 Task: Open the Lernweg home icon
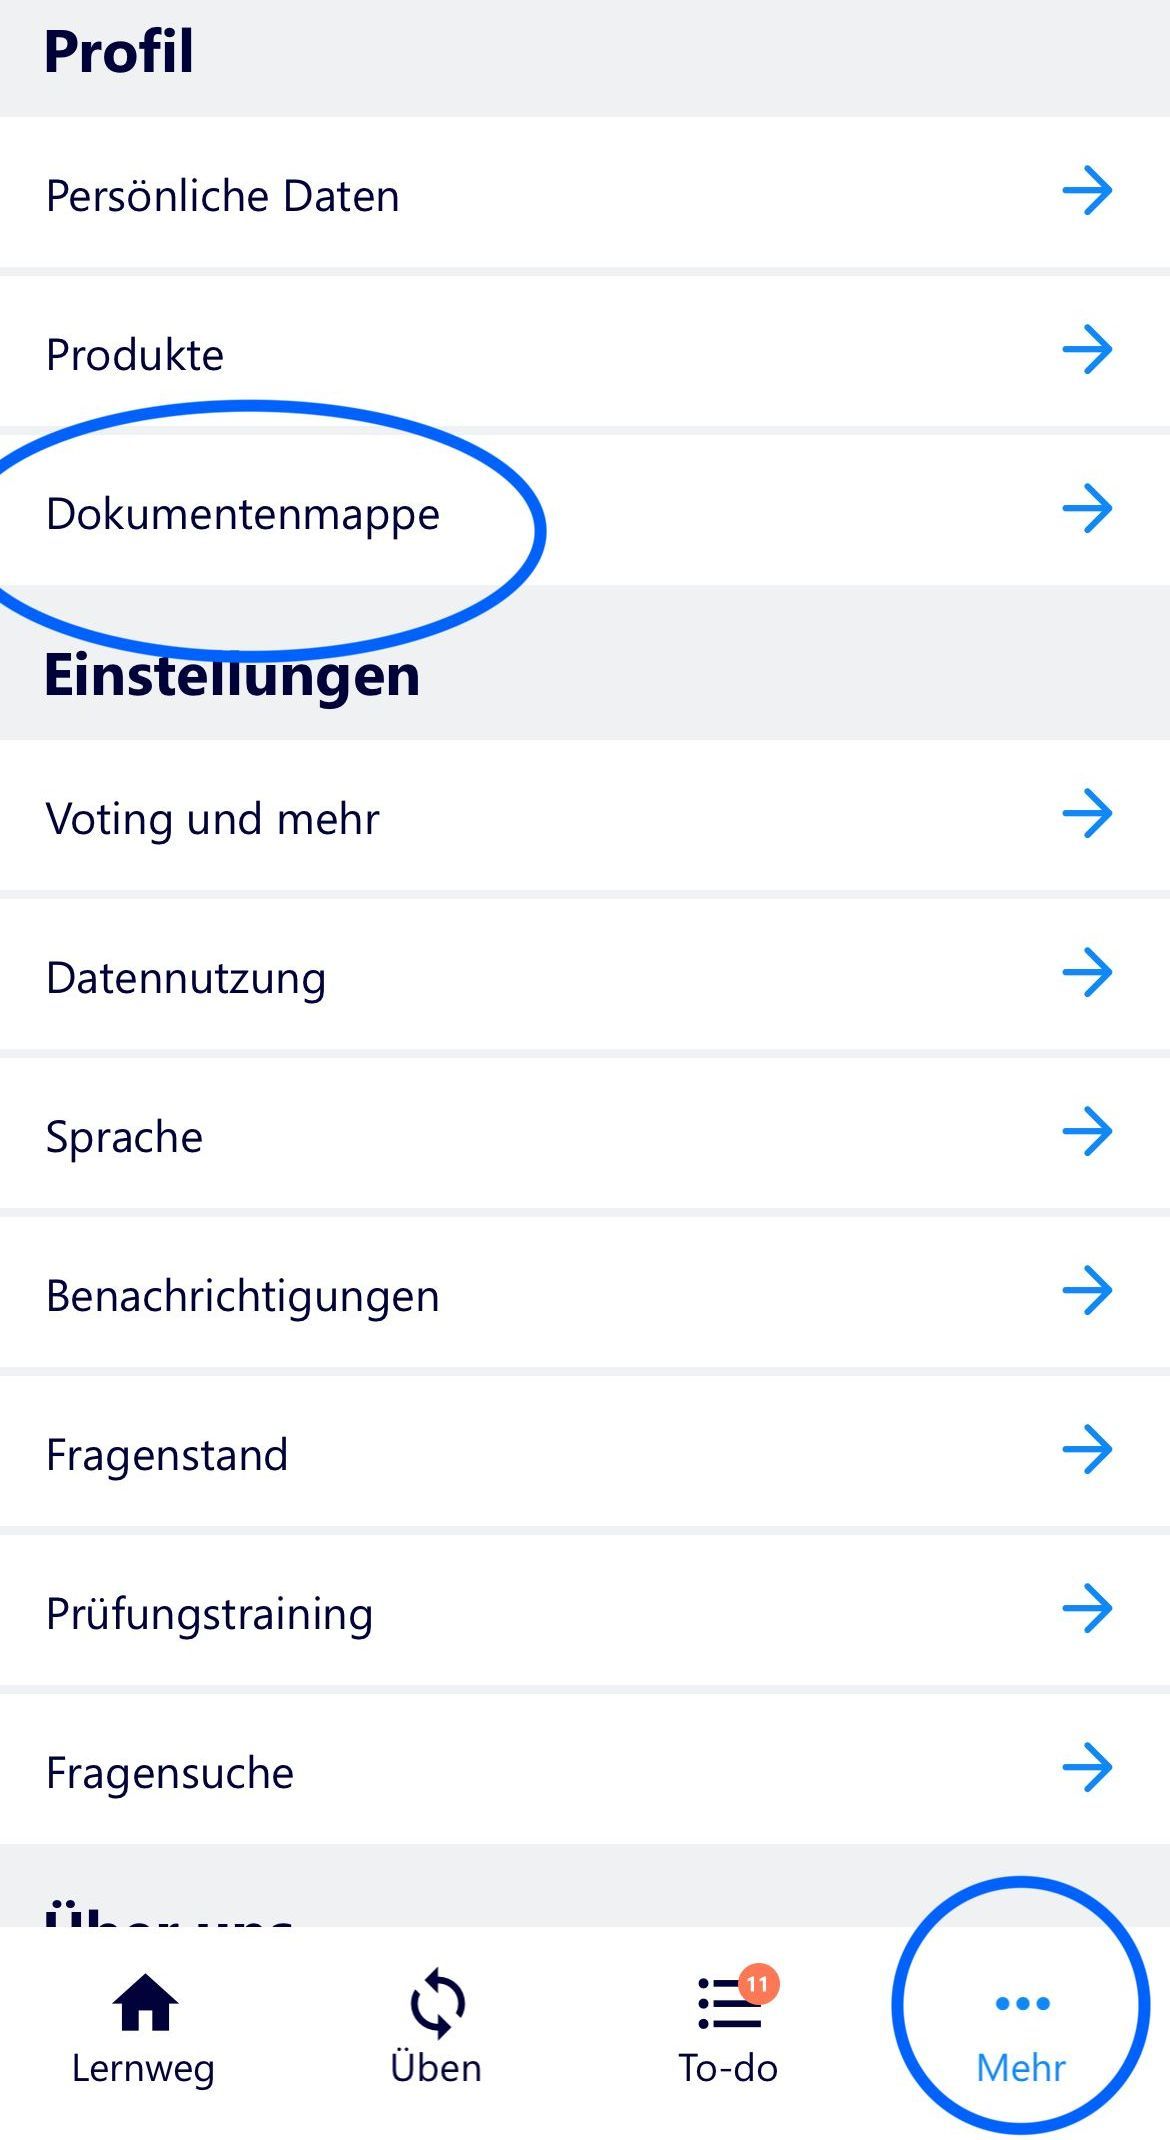[x=145, y=2002]
